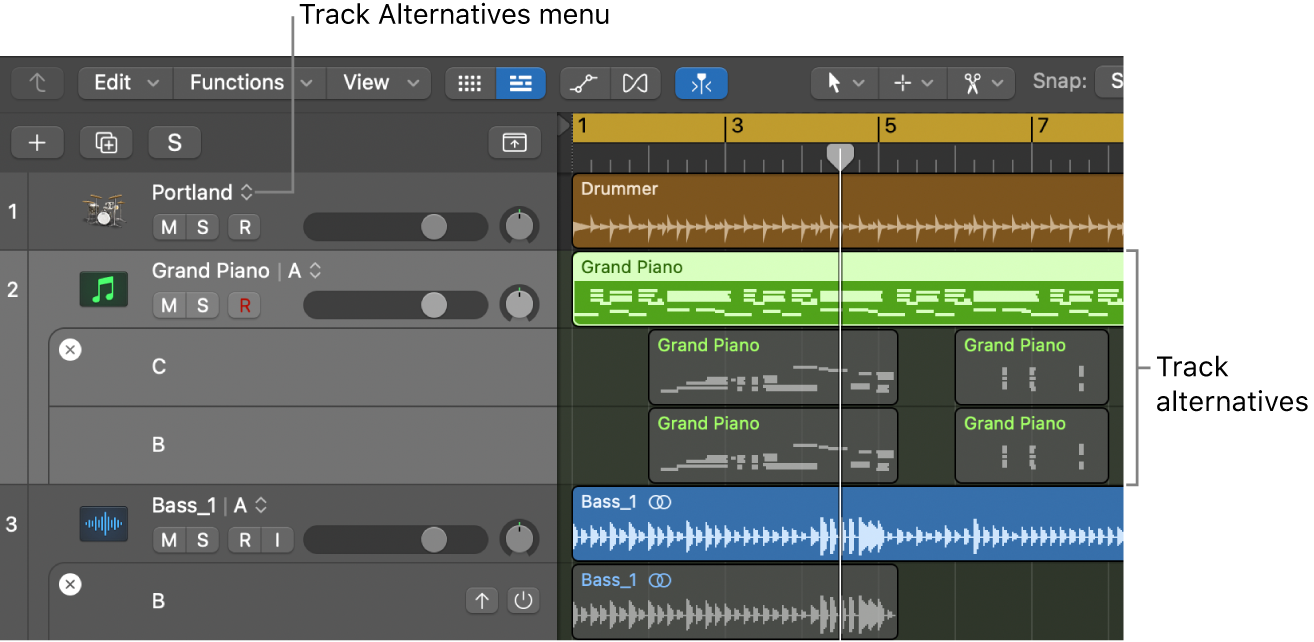1314x642 pixels.
Task: Toggle the Flex show/hide button
Action: pyautogui.click(x=635, y=83)
